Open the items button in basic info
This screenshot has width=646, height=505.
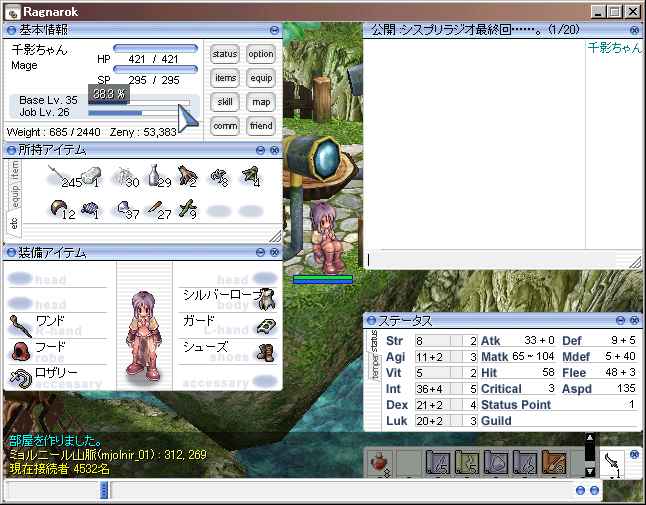pos(225,78)
